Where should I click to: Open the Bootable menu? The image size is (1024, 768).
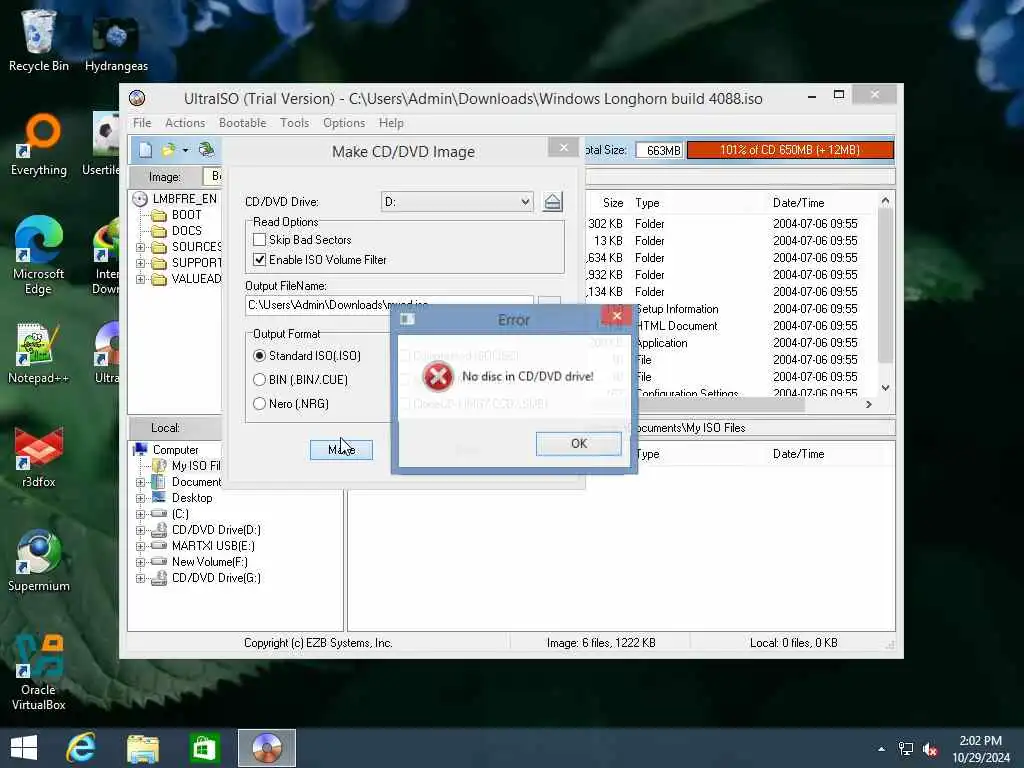pos(242,123)
